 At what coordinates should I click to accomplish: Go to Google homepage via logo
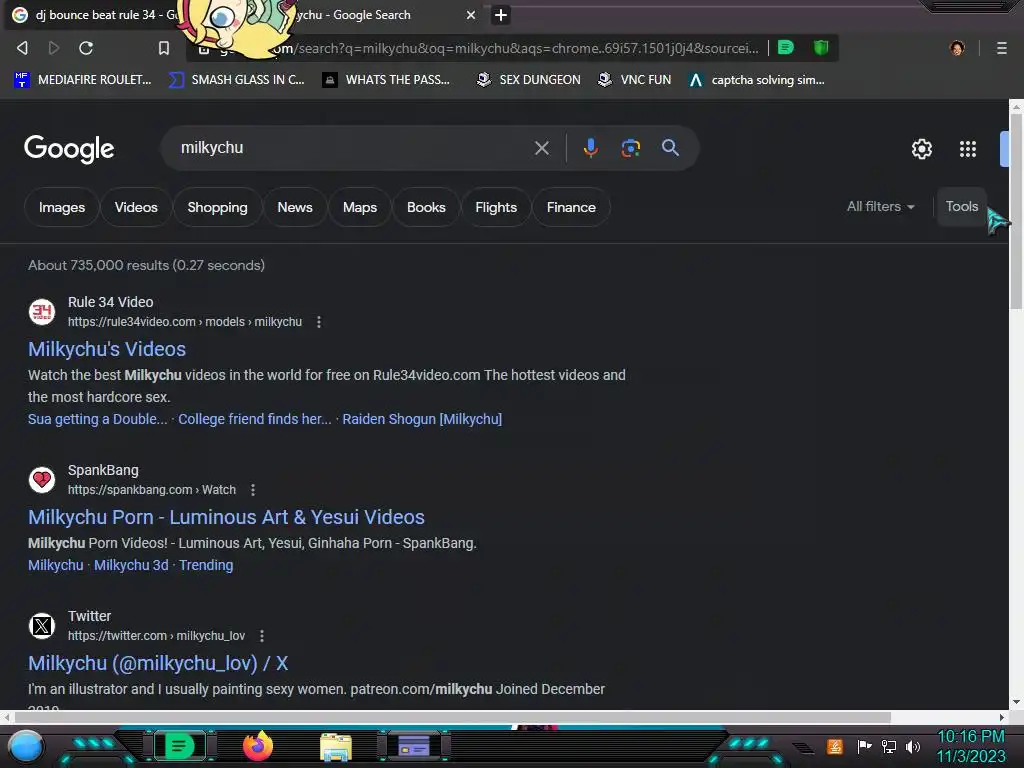pyautogui.click(x=69, y=149)
